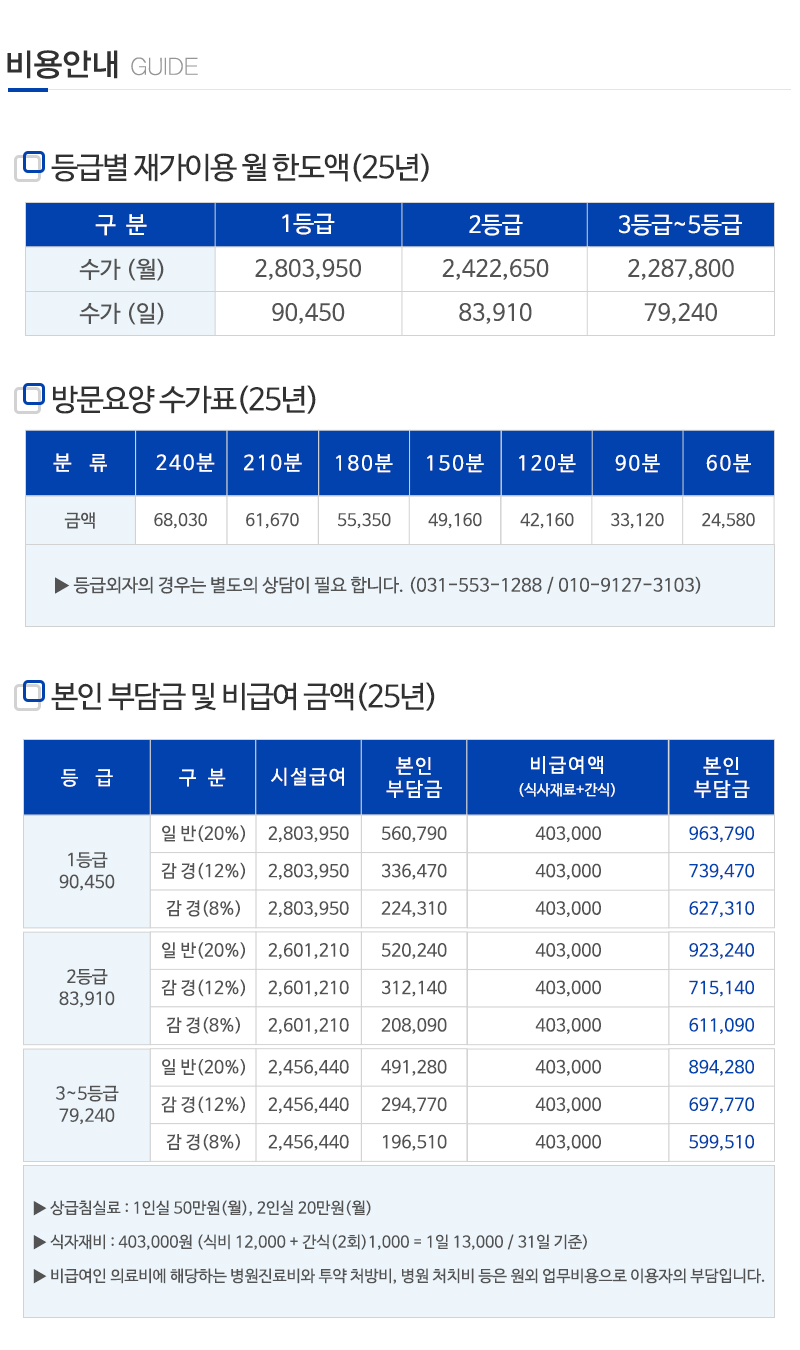
Task: Click the 60분 column header
Action: coord(728,463)
